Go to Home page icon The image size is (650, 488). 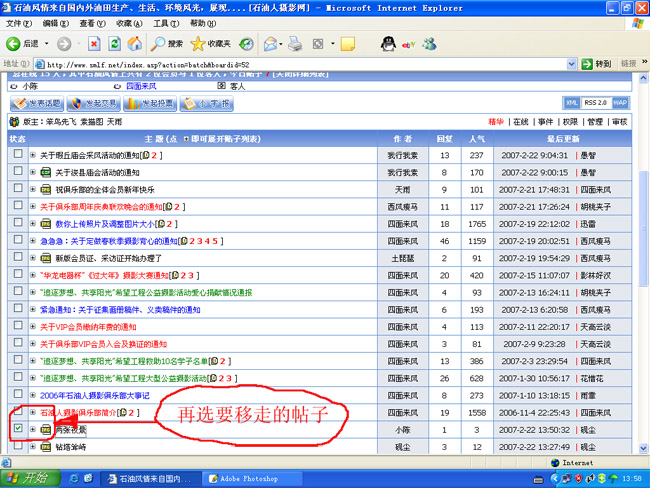pyautogui.click(x=134, y=44)
